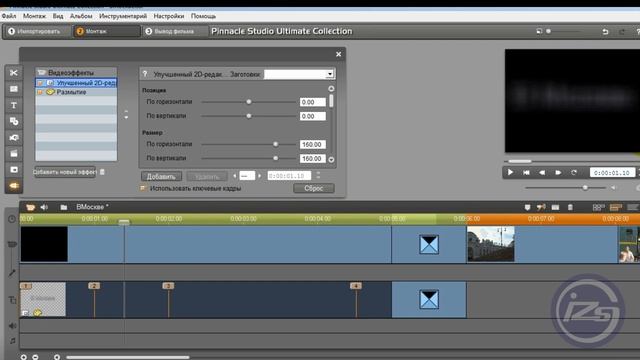Open the Заготовки presets dropdown
Image resolution: width=640 pixels, height=360 pixels.
pos(329,74)
